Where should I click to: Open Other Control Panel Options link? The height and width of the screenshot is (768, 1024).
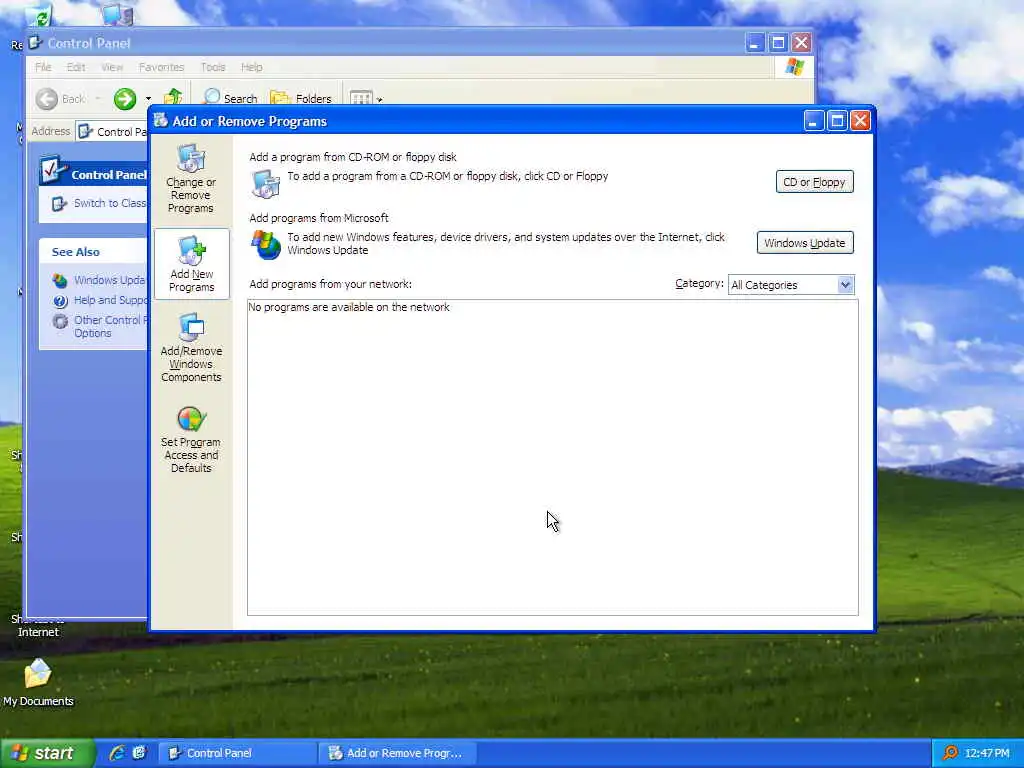[110, 327]
